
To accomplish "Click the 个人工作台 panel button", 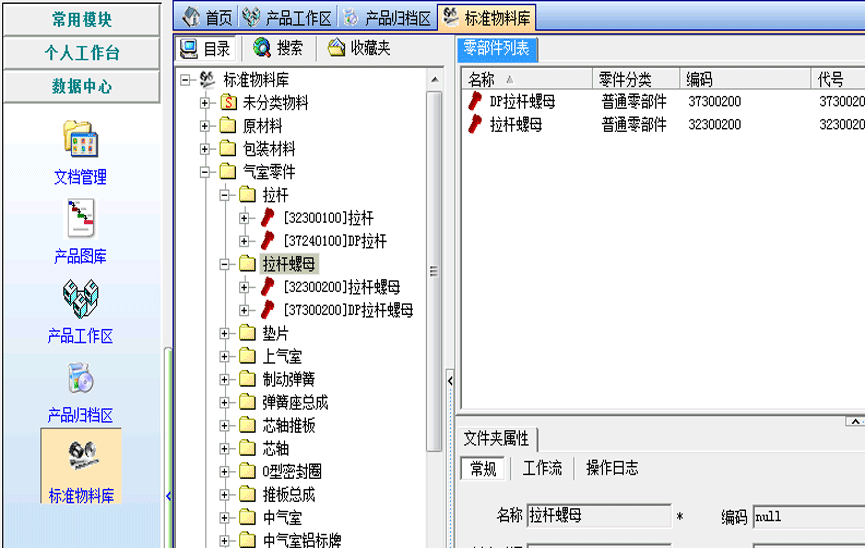I will (x=81, y=53).
